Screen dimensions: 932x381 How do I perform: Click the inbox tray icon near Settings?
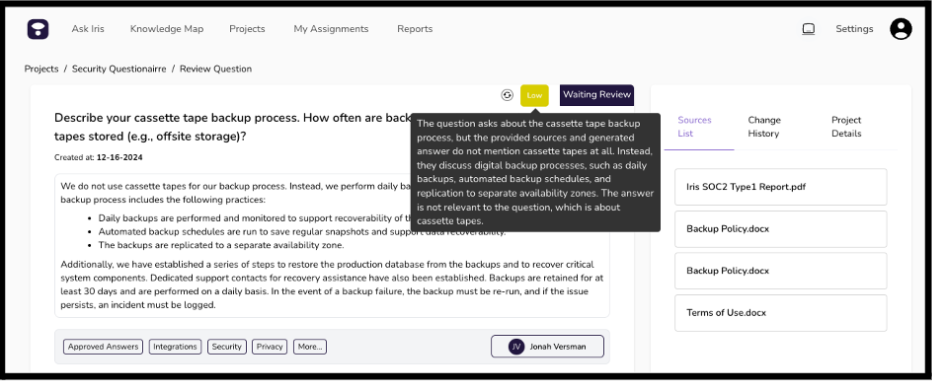(808, 29)
